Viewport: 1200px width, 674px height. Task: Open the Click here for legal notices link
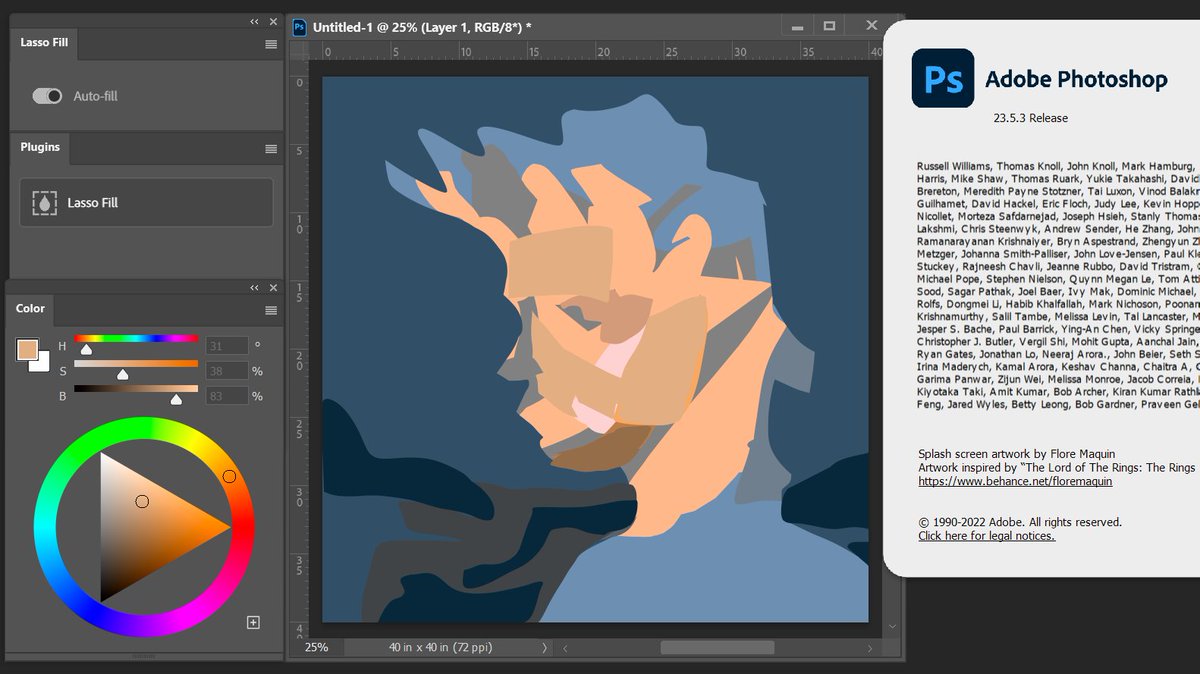(x=986, y=536)
